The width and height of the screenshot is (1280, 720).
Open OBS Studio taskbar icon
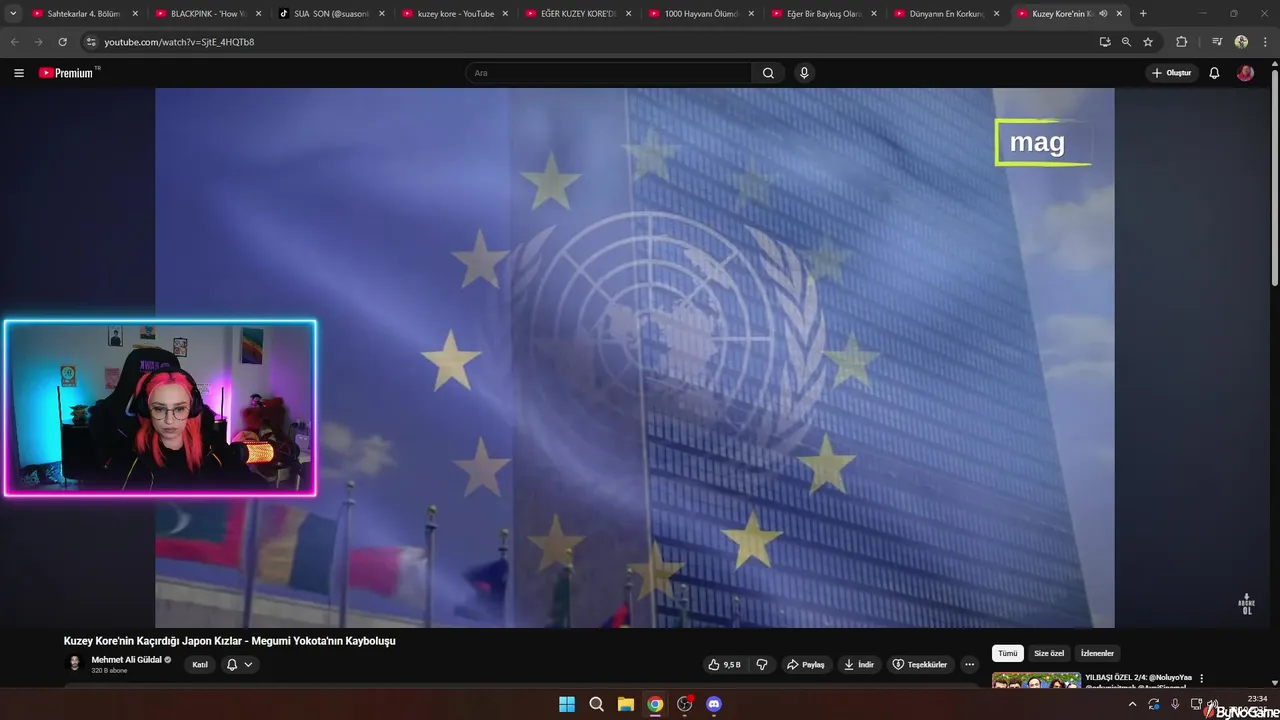(x=684, y=704)
